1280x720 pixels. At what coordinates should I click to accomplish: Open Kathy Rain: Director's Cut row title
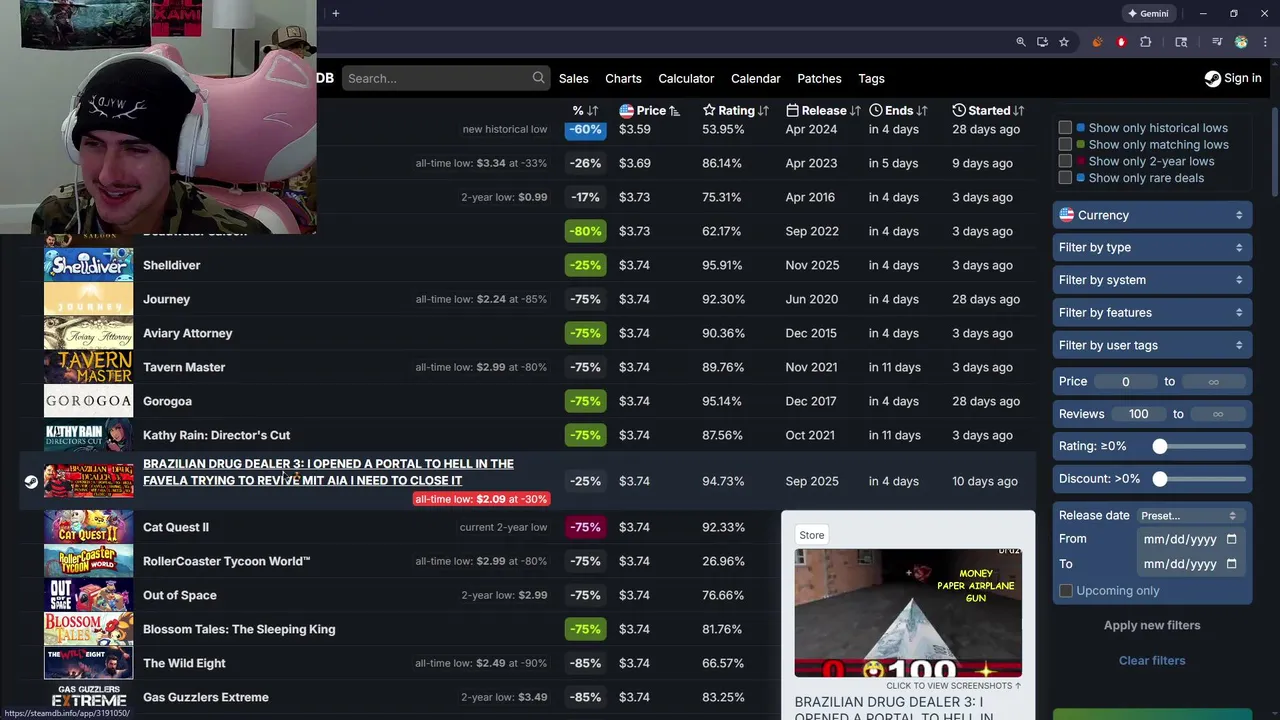point(216,435)
